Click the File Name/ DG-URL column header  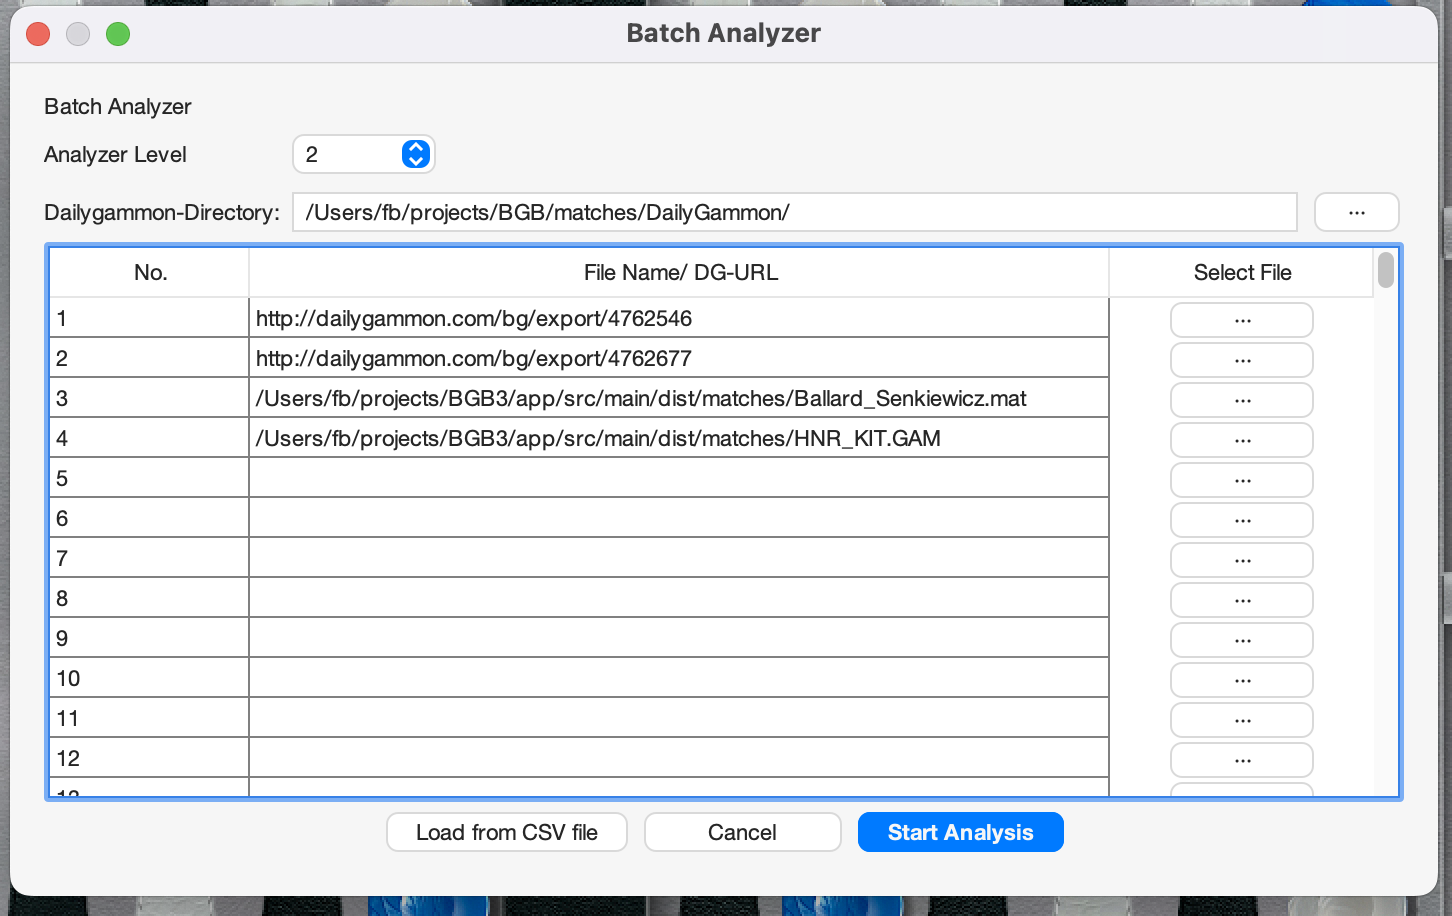pos(680,272)
